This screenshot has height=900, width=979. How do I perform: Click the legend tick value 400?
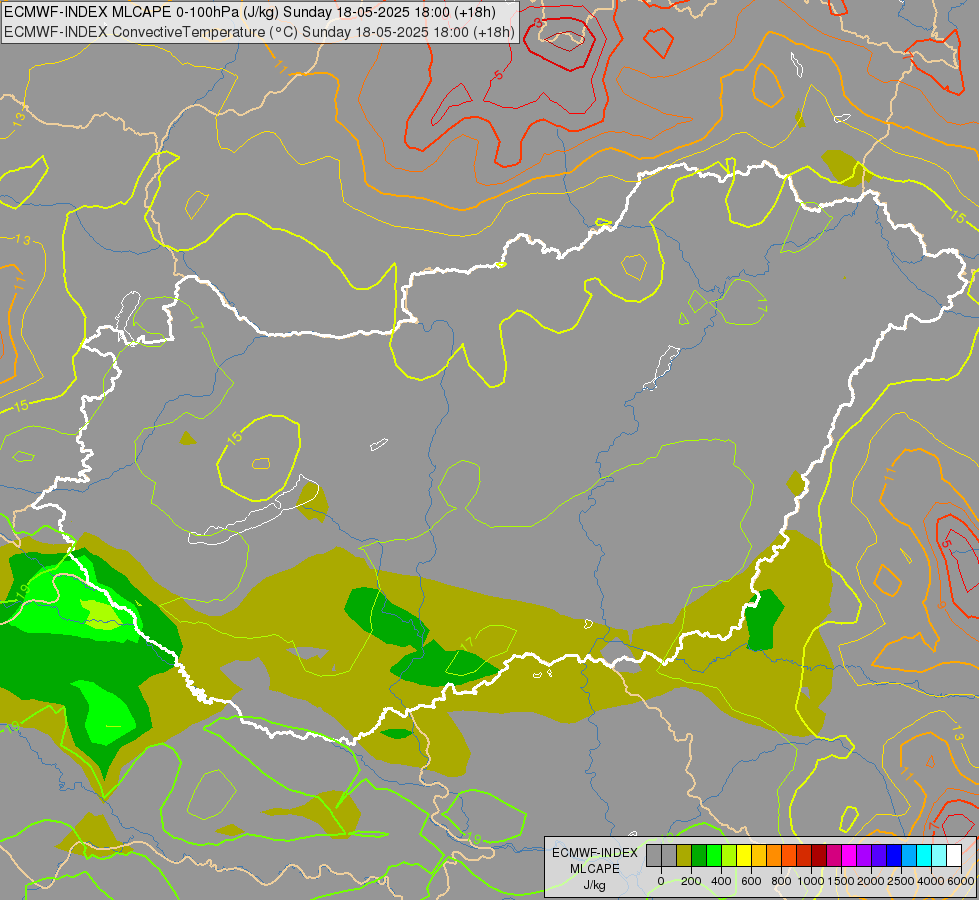[x=721, y=881]
